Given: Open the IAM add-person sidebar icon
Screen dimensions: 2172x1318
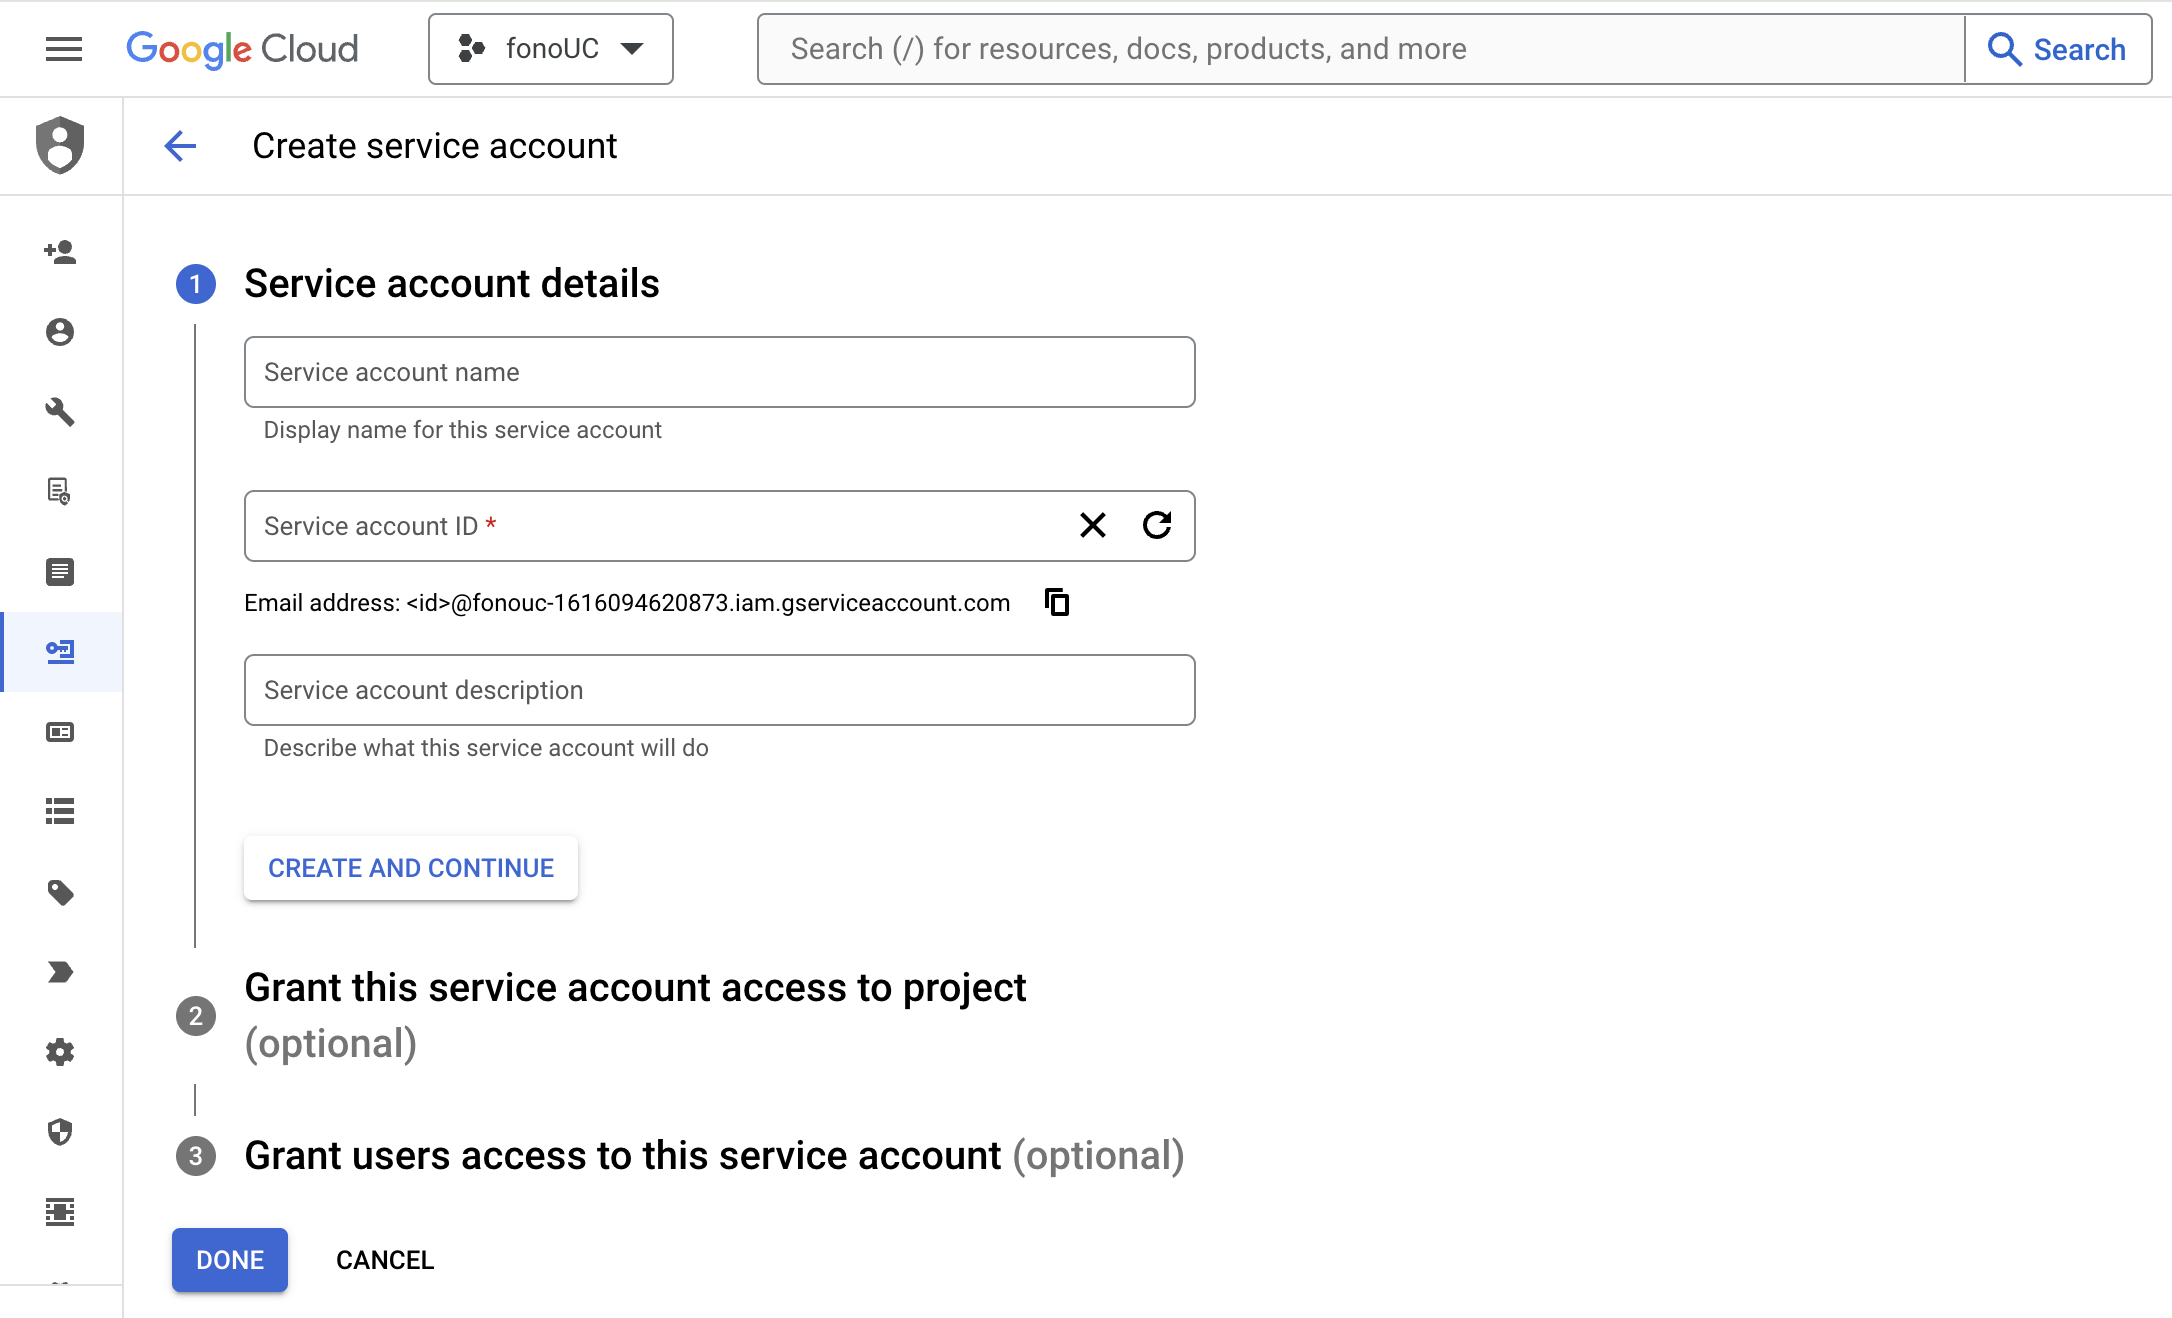Looking at the screenshot, I should pyautogui.click(x=60, y=252).
